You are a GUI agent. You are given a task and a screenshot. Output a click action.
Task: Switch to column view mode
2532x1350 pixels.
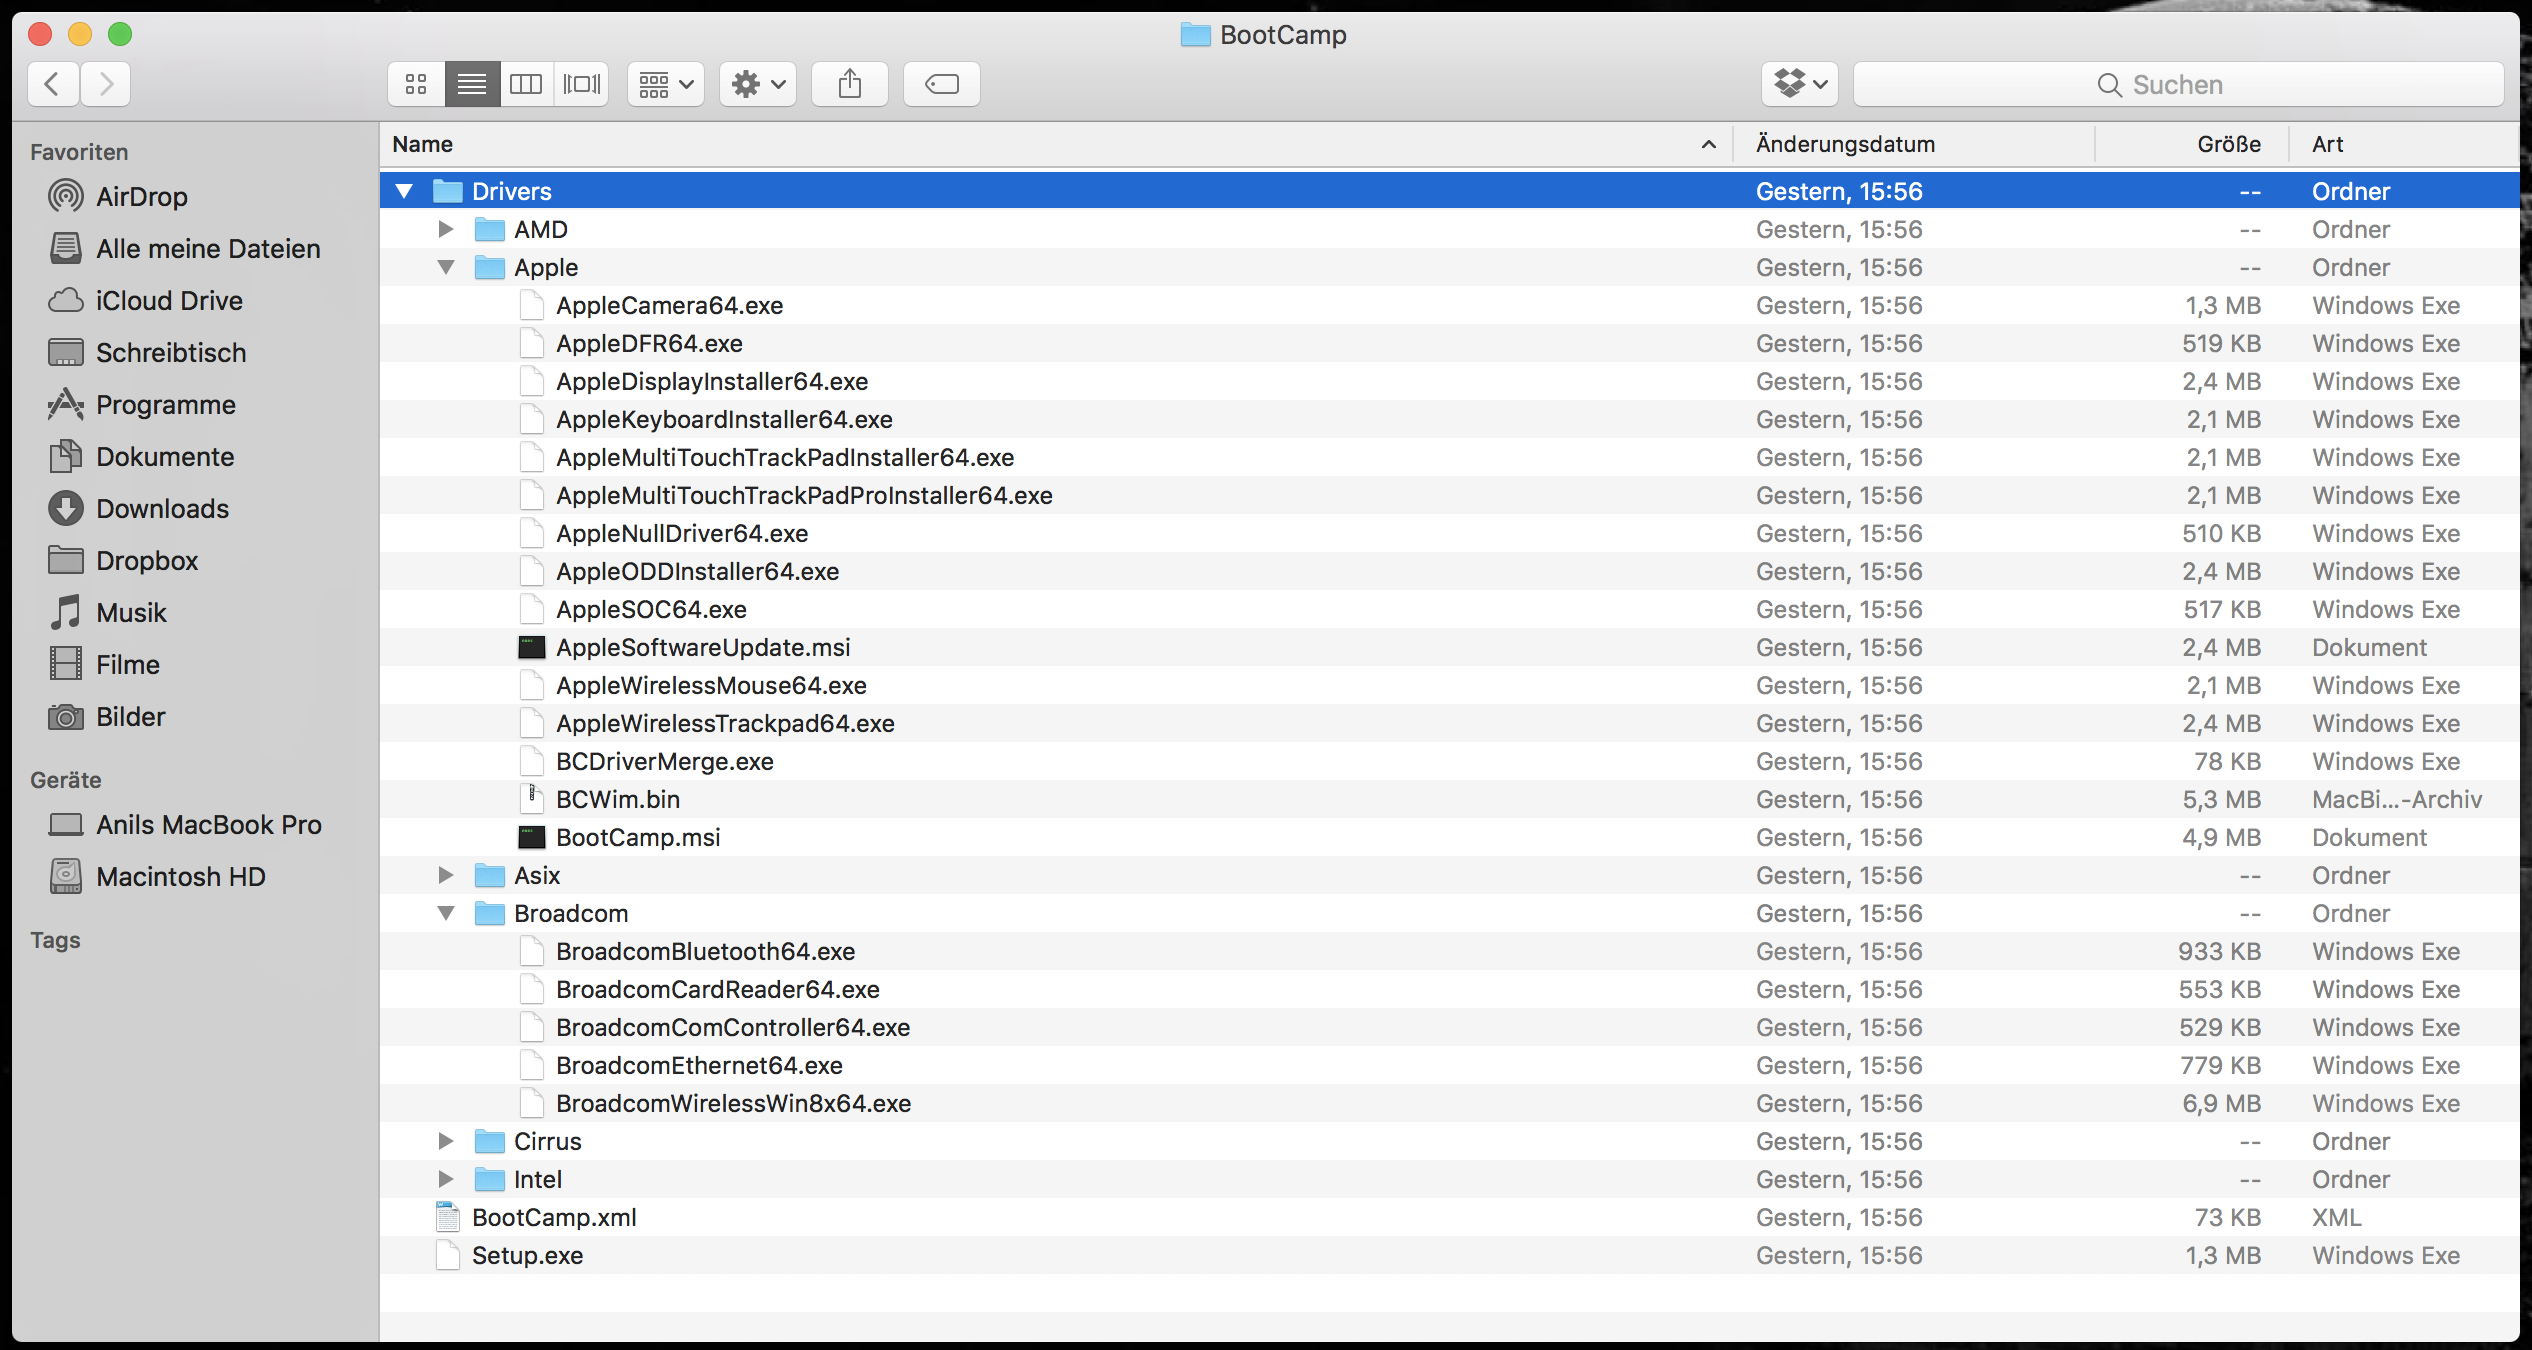point(526,84)
